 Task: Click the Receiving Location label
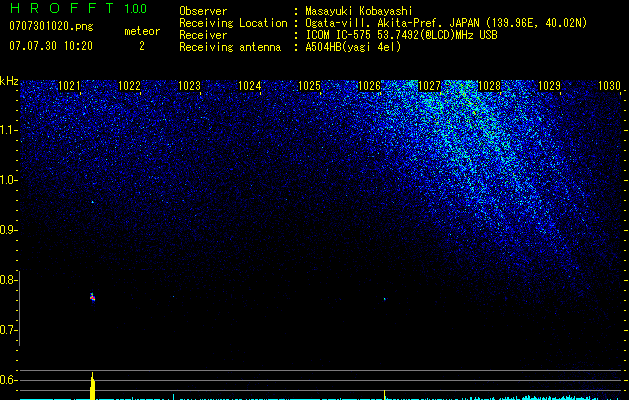(233, 23)
